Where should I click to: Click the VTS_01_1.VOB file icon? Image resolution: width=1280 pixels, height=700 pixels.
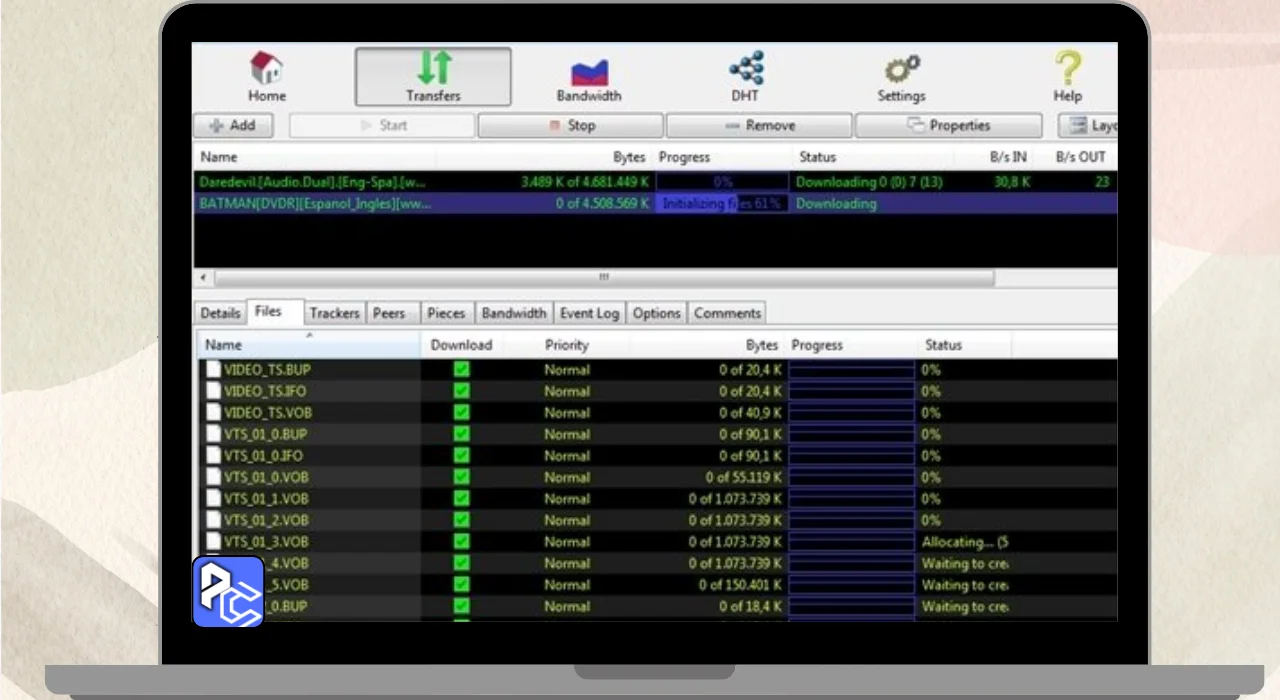coord(213,499)
